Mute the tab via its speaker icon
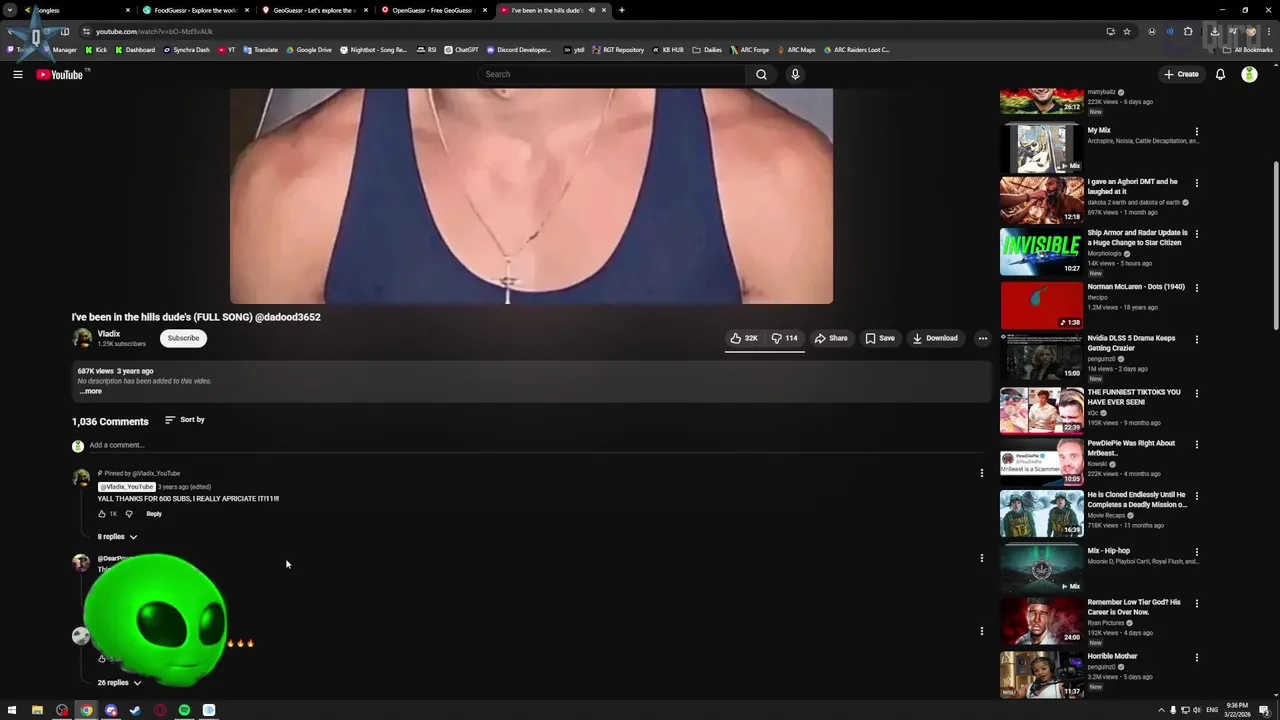The width and height of the screenshot is (1280, 720). tap(591, 10)
